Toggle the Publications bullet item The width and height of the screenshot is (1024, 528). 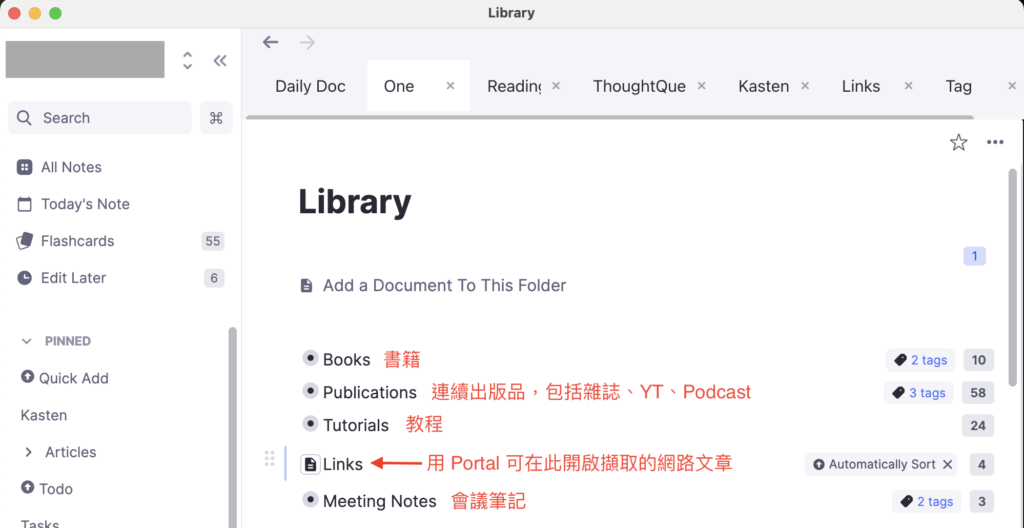coord(310,392)
